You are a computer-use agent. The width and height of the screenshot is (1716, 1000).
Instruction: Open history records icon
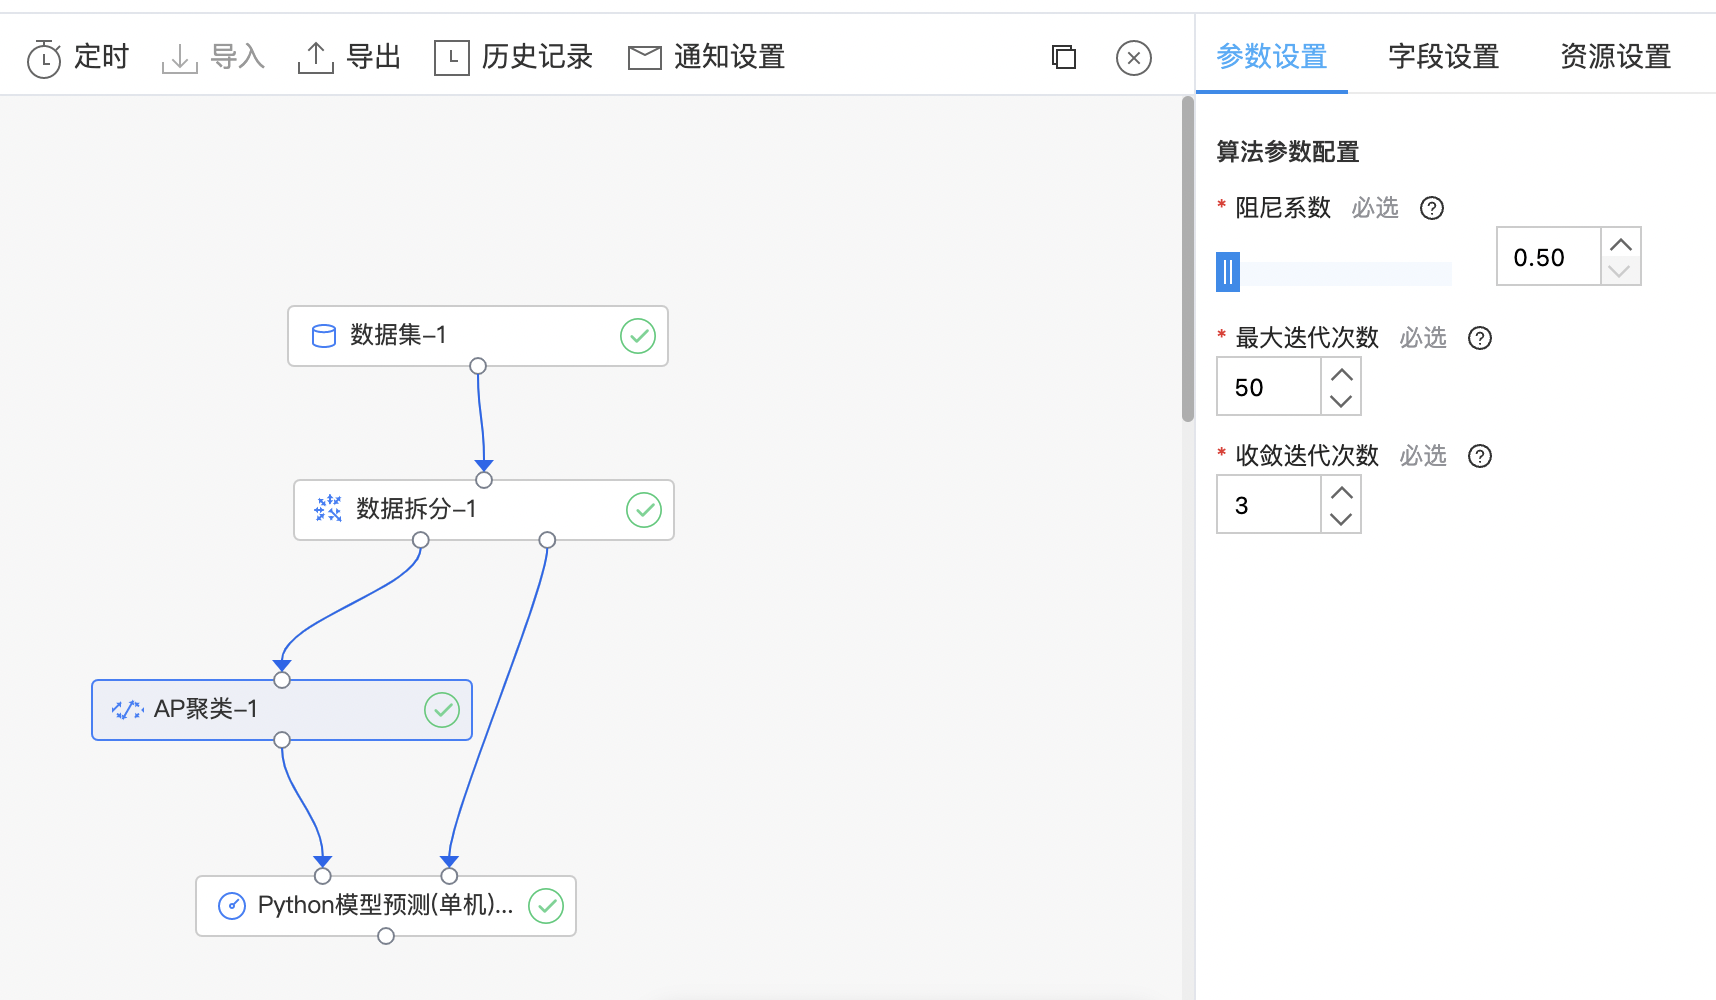pyautogui.click(x=451, y=58)
